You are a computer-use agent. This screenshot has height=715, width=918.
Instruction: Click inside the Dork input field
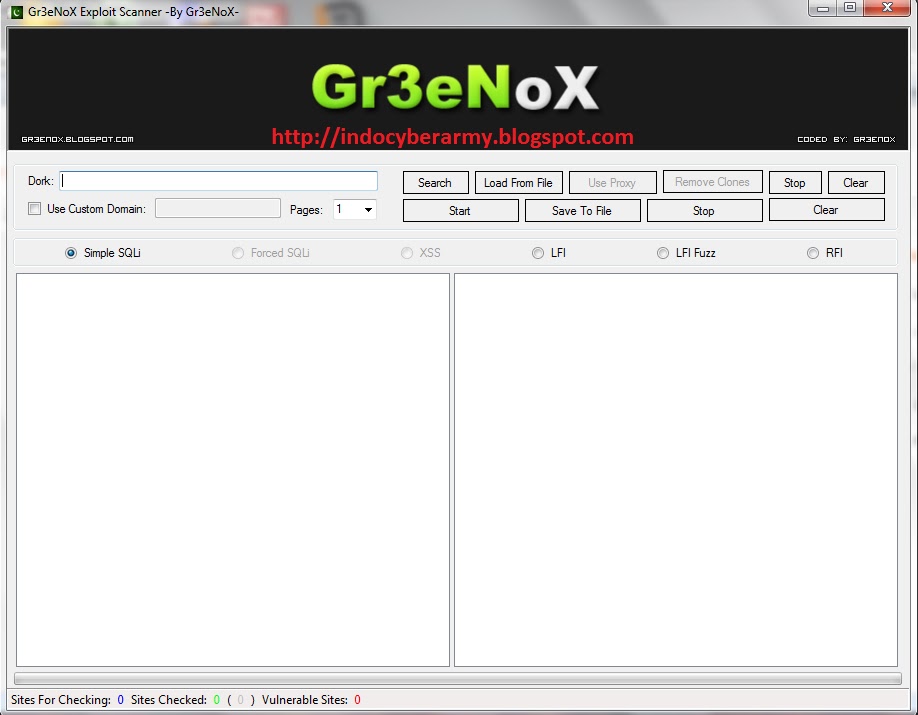[218, 181]
